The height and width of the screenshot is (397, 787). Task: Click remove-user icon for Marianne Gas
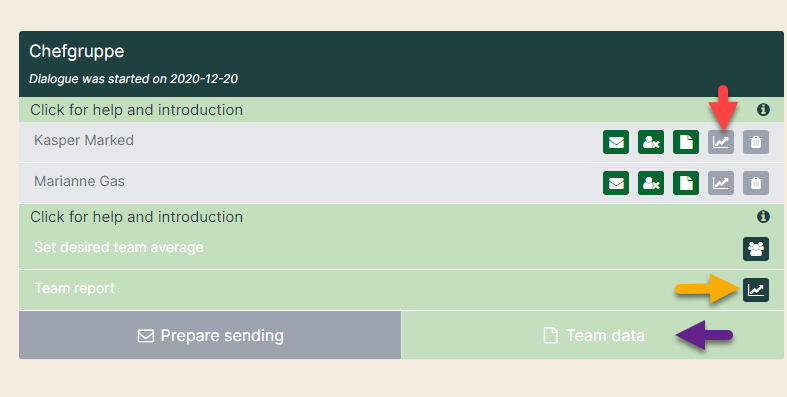click(x=651, y=183)
